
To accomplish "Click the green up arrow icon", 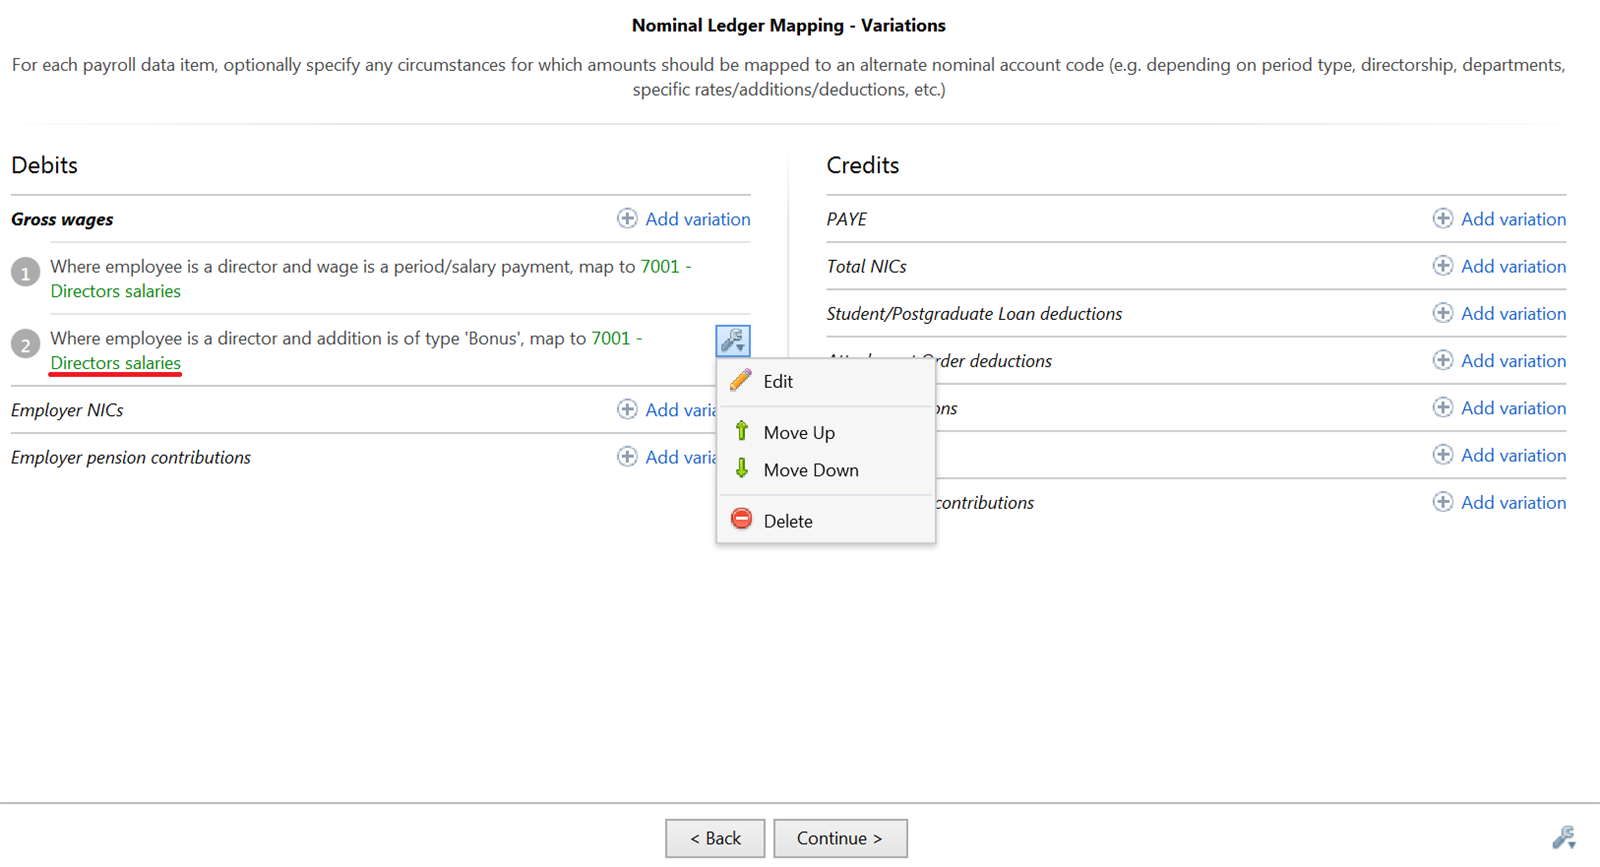I will pos(742,431).
